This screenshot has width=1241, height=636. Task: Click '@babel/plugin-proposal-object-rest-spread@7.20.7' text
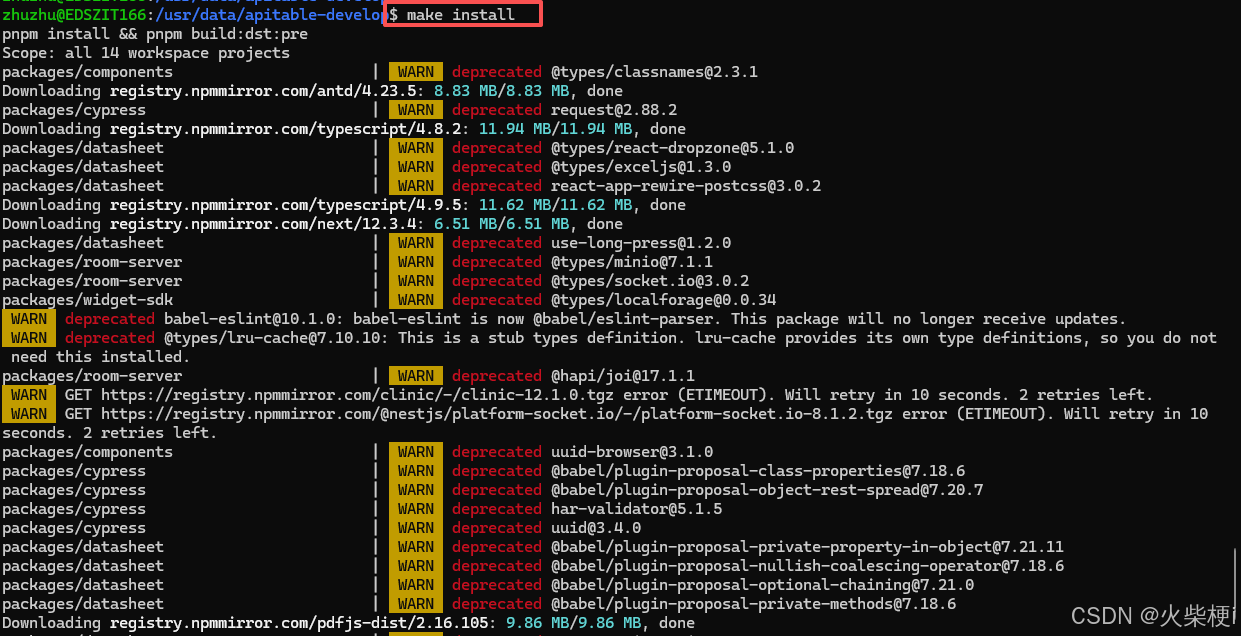pos(767,490)
